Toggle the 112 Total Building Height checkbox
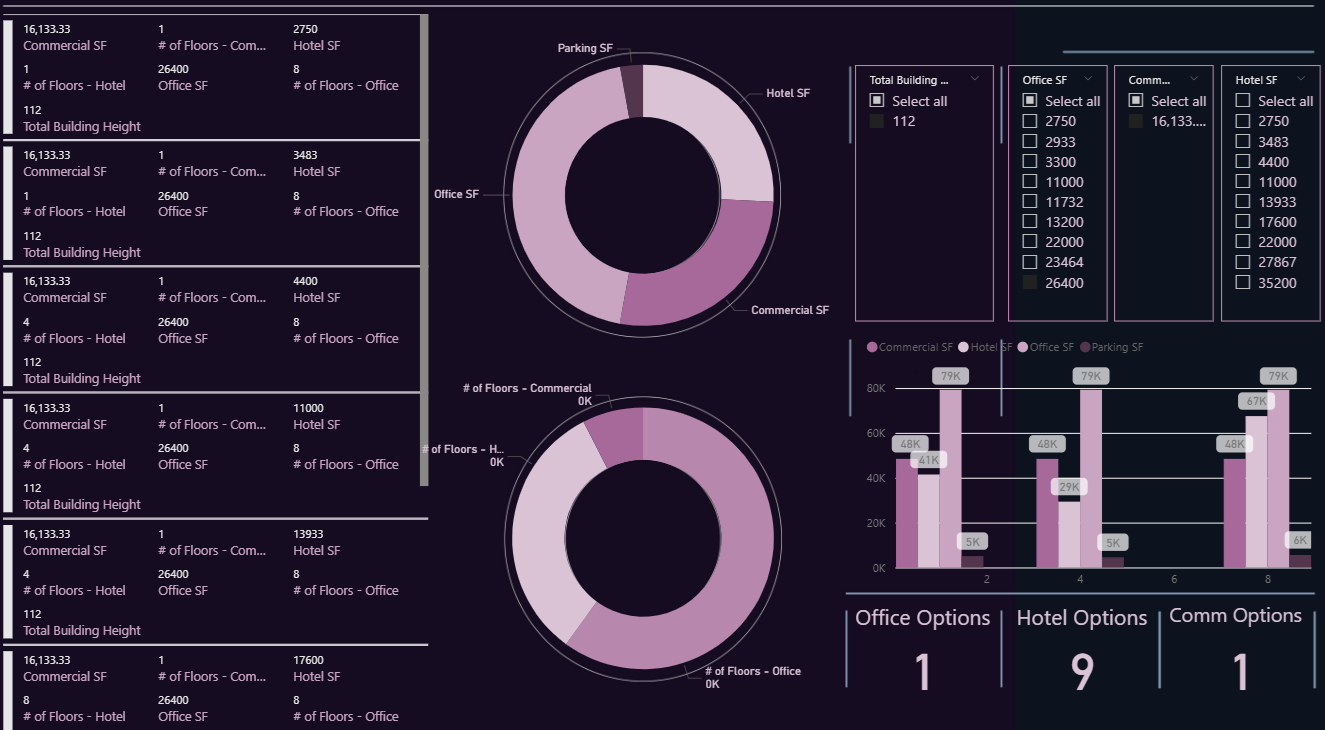The height and width of the screenshot is (730, 1325). click(877, 121)
